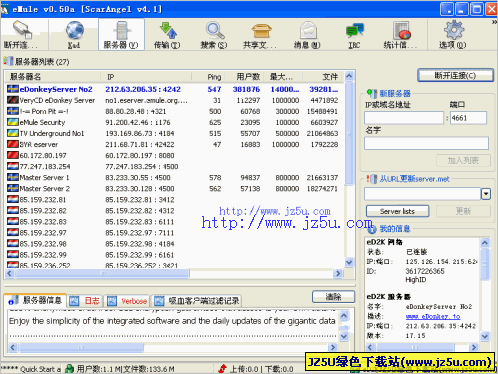Screen dimensions: 498x374
Task: Focus the port field showing 4661
Action: tap(468, 118)
